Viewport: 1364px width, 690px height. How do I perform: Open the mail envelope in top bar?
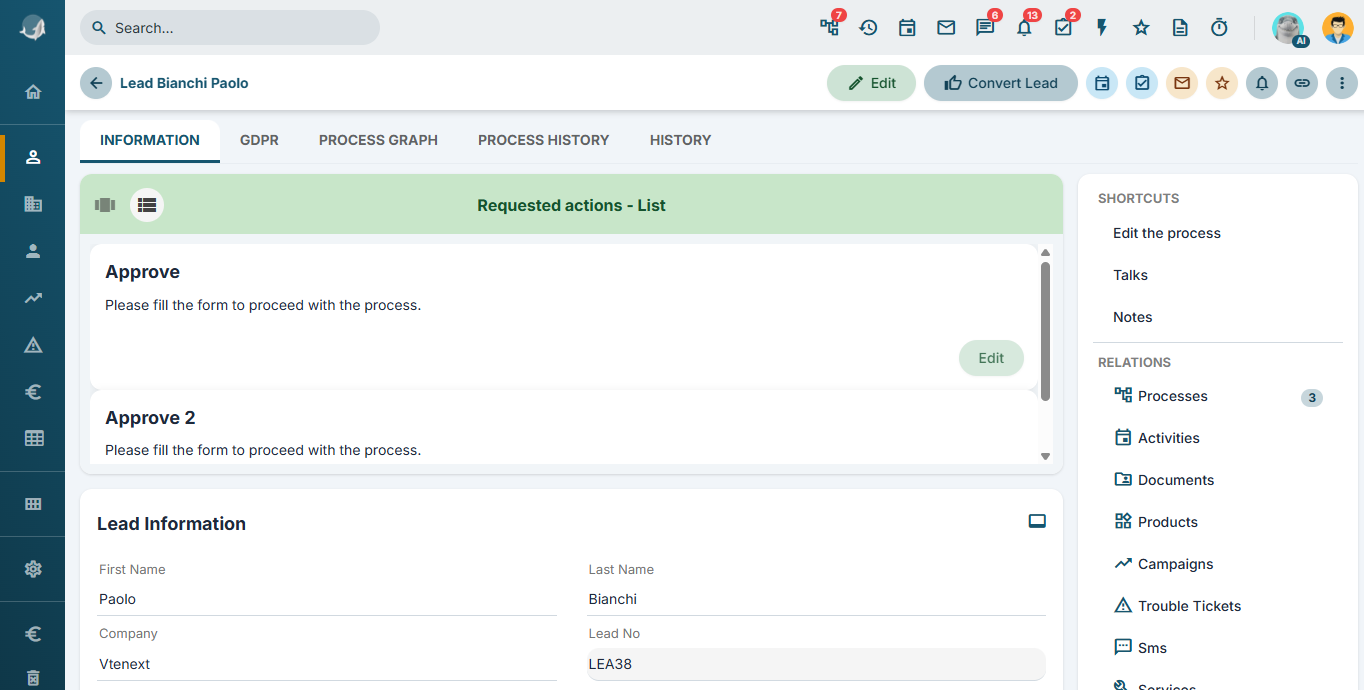946,28
